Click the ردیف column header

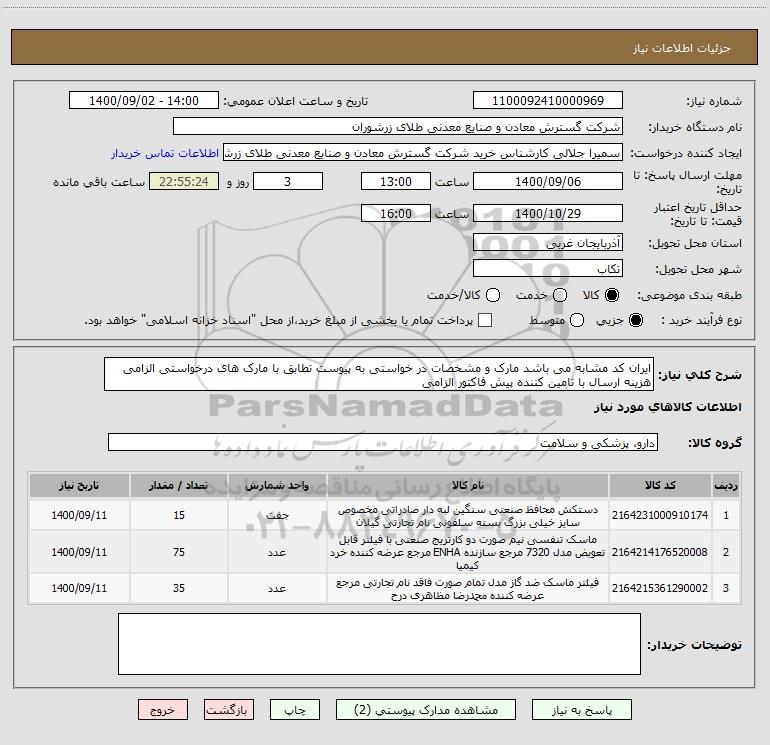(726, 486)
